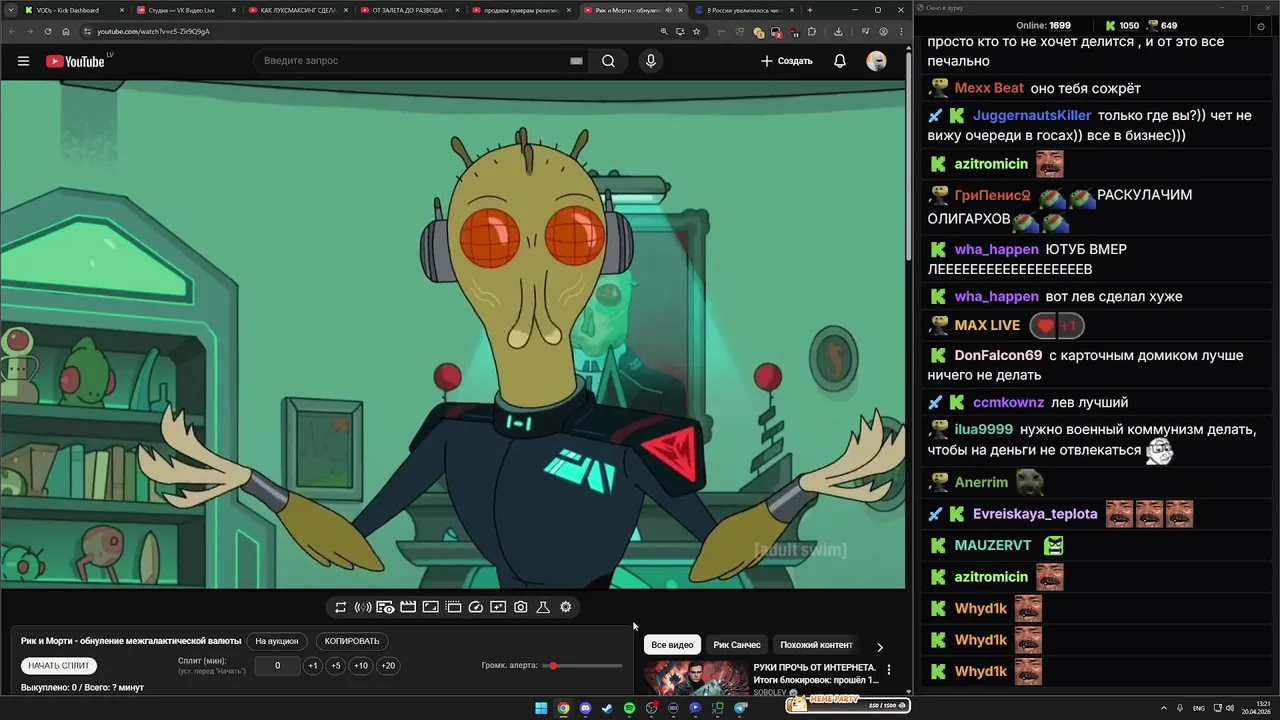Click the На аукцион button
1280x720 pixels.
[277, 641]
